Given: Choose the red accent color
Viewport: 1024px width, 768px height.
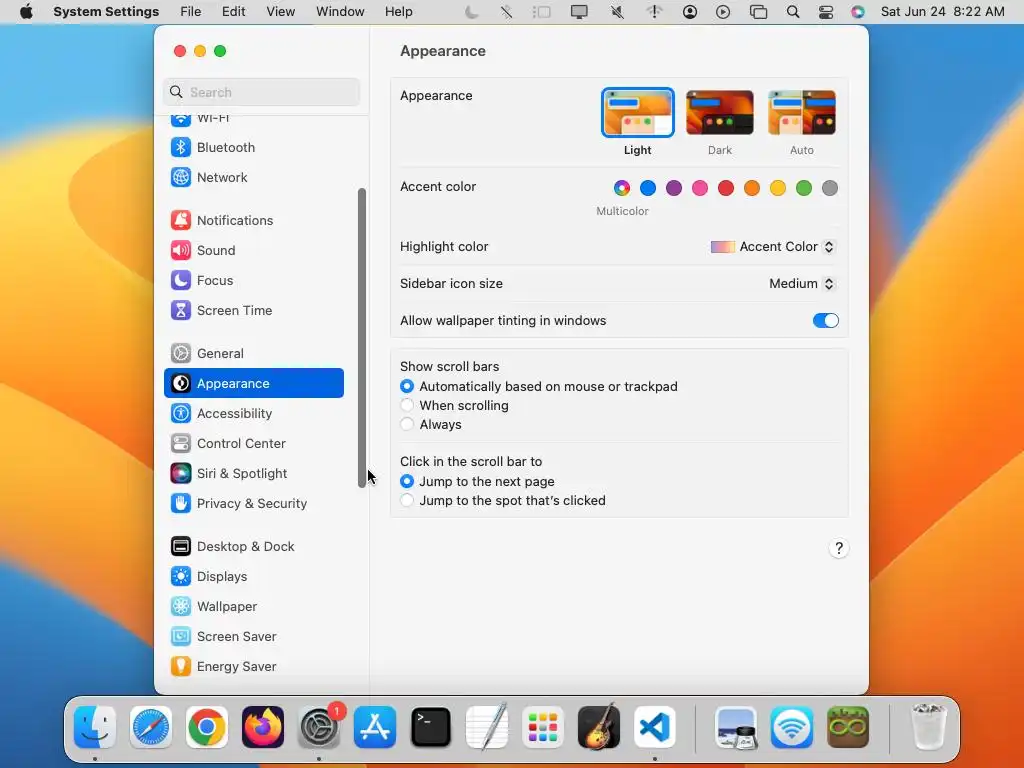Looking at the screenshot, I should pos(726,189).
